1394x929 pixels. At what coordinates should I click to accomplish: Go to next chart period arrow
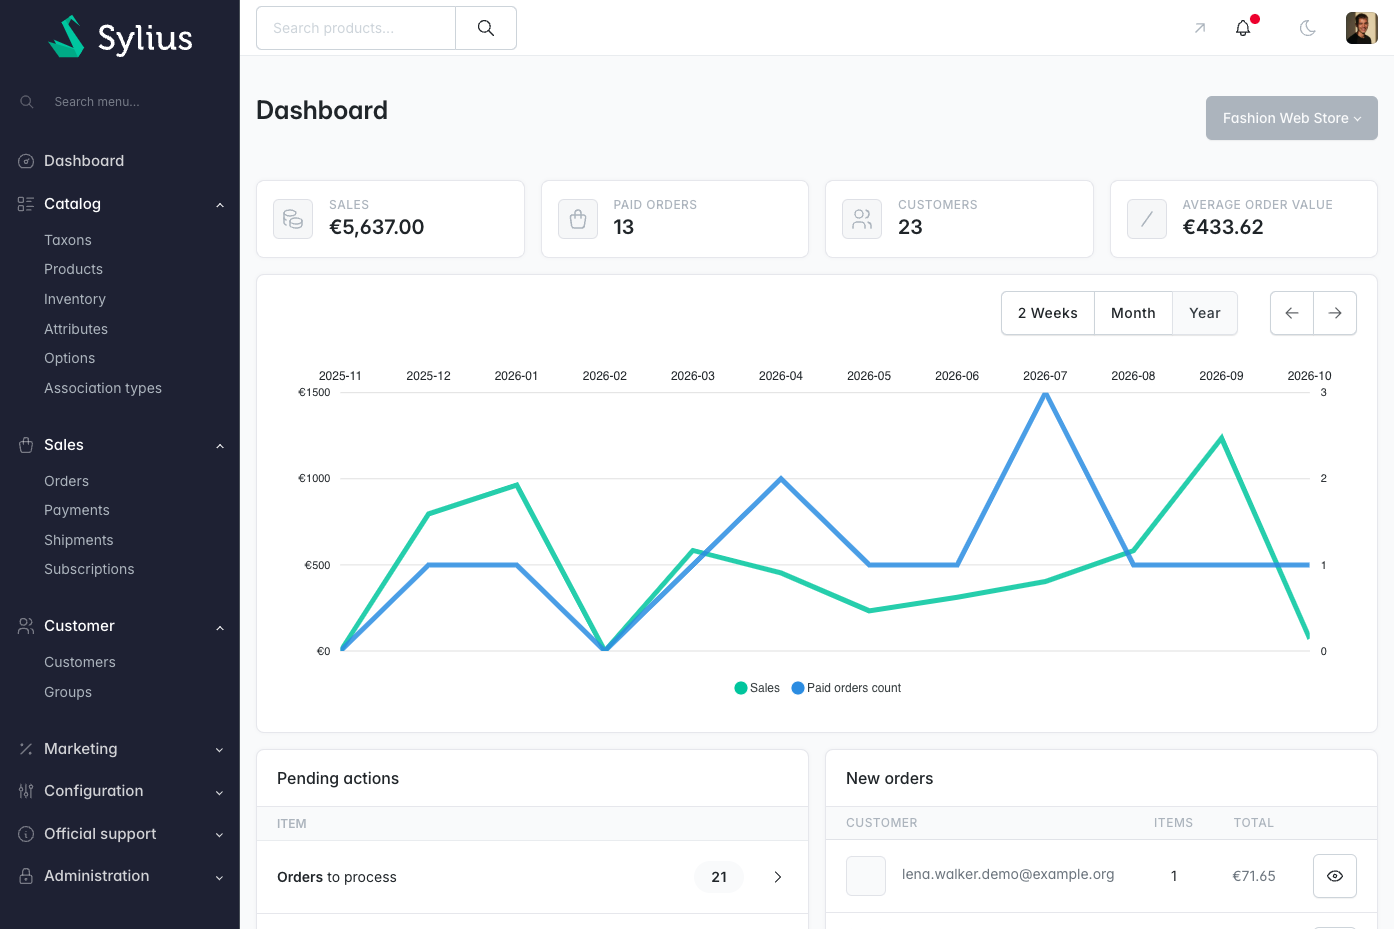tap(1335, 313)
